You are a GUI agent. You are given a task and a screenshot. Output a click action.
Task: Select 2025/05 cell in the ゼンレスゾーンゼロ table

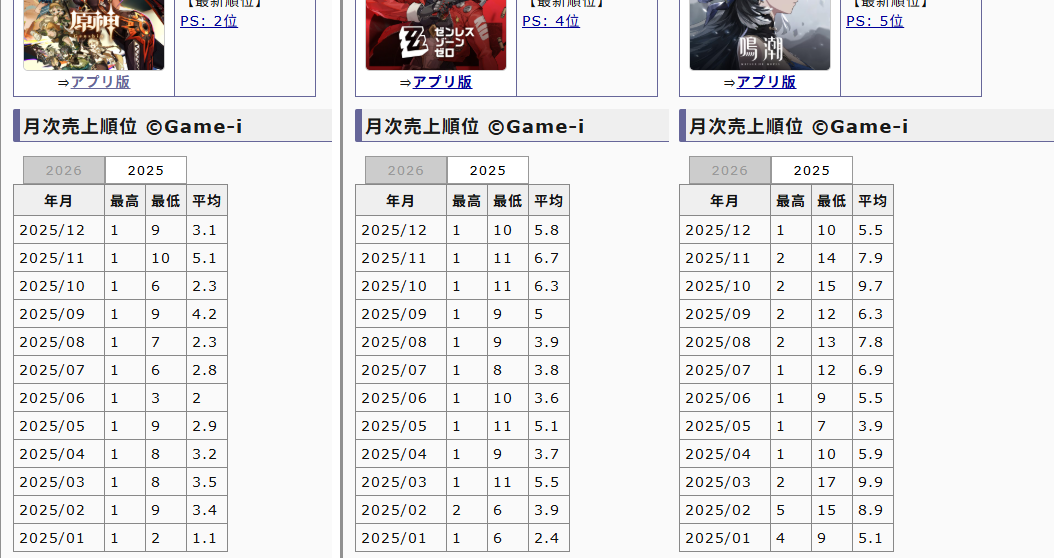[401, 426]
